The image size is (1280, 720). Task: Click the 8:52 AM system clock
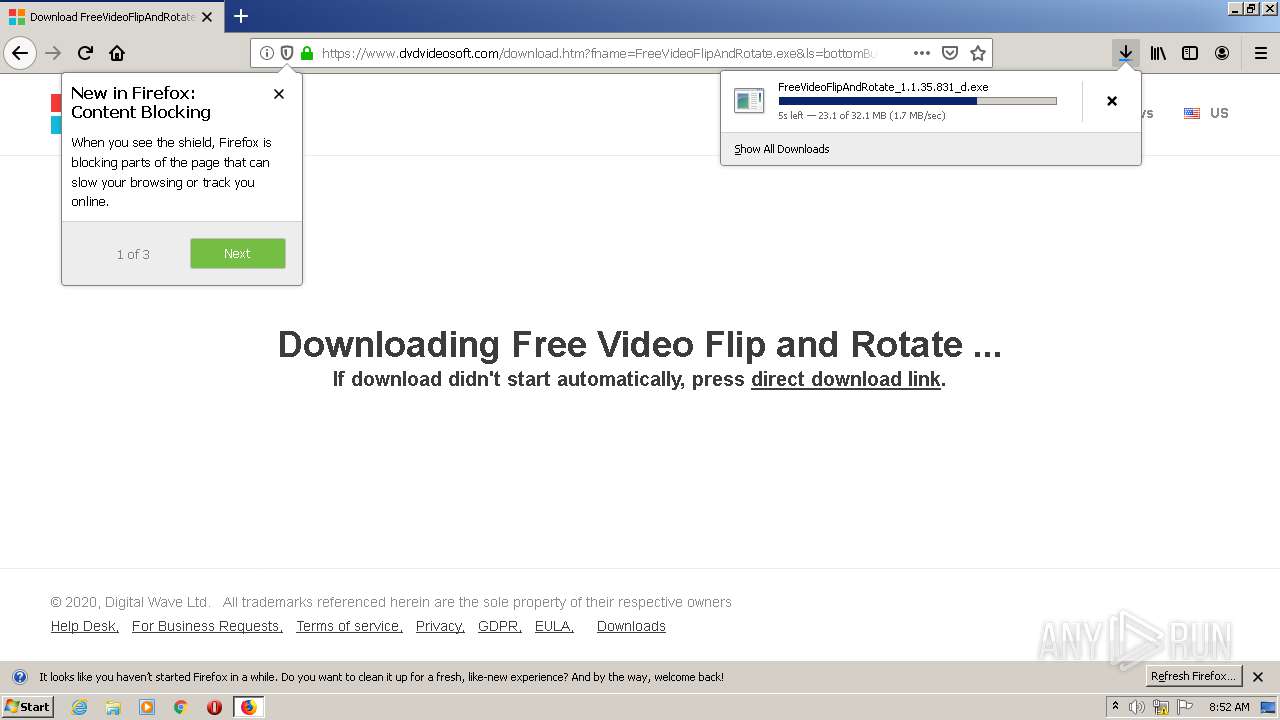click(1229, 707)
